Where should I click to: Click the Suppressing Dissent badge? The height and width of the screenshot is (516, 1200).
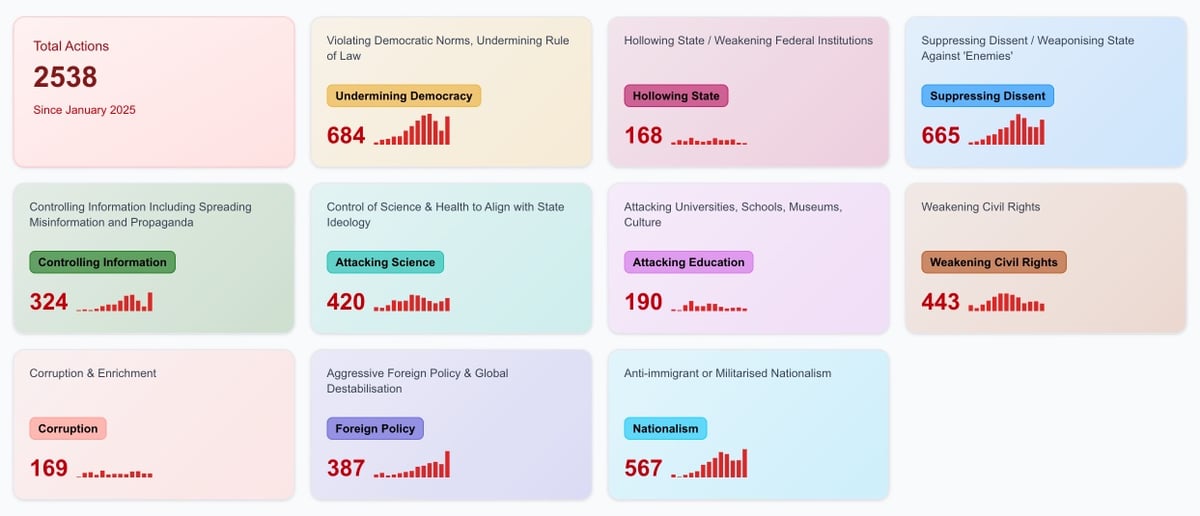pos(987,96)
